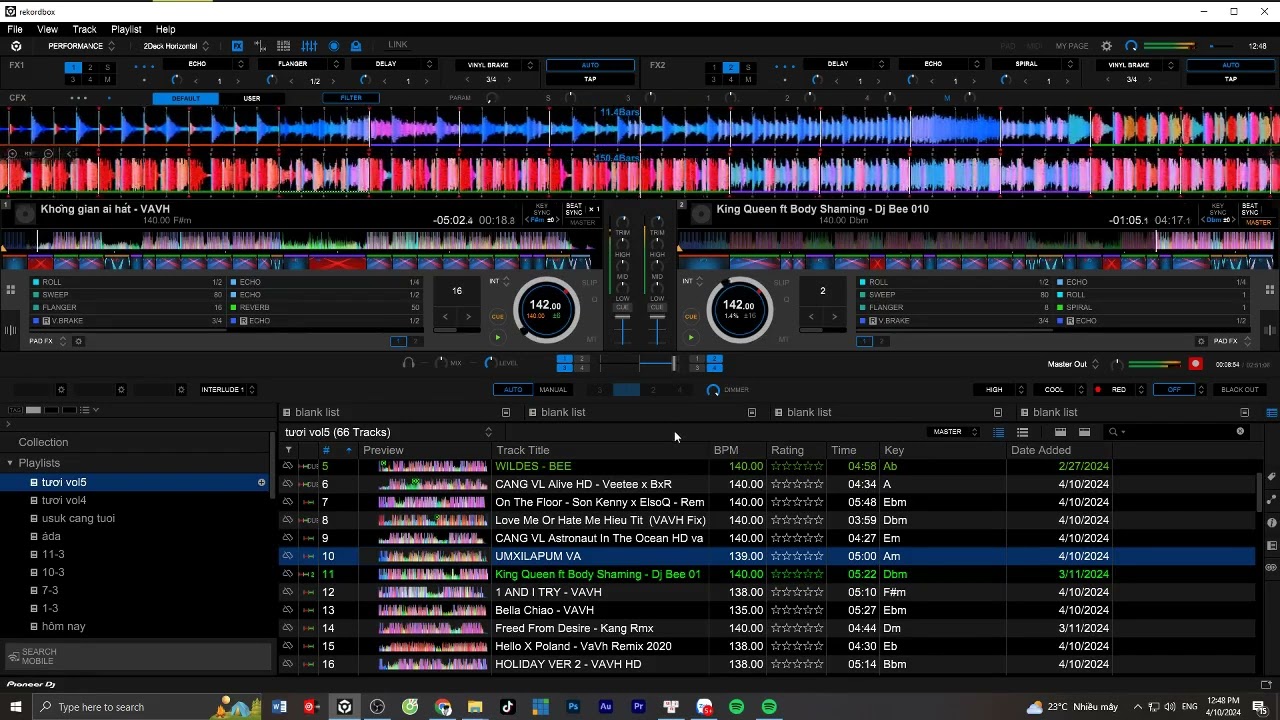Click the CUE button on deck 2
This screenshot has height=720, width=1280.
click(690, 317)
